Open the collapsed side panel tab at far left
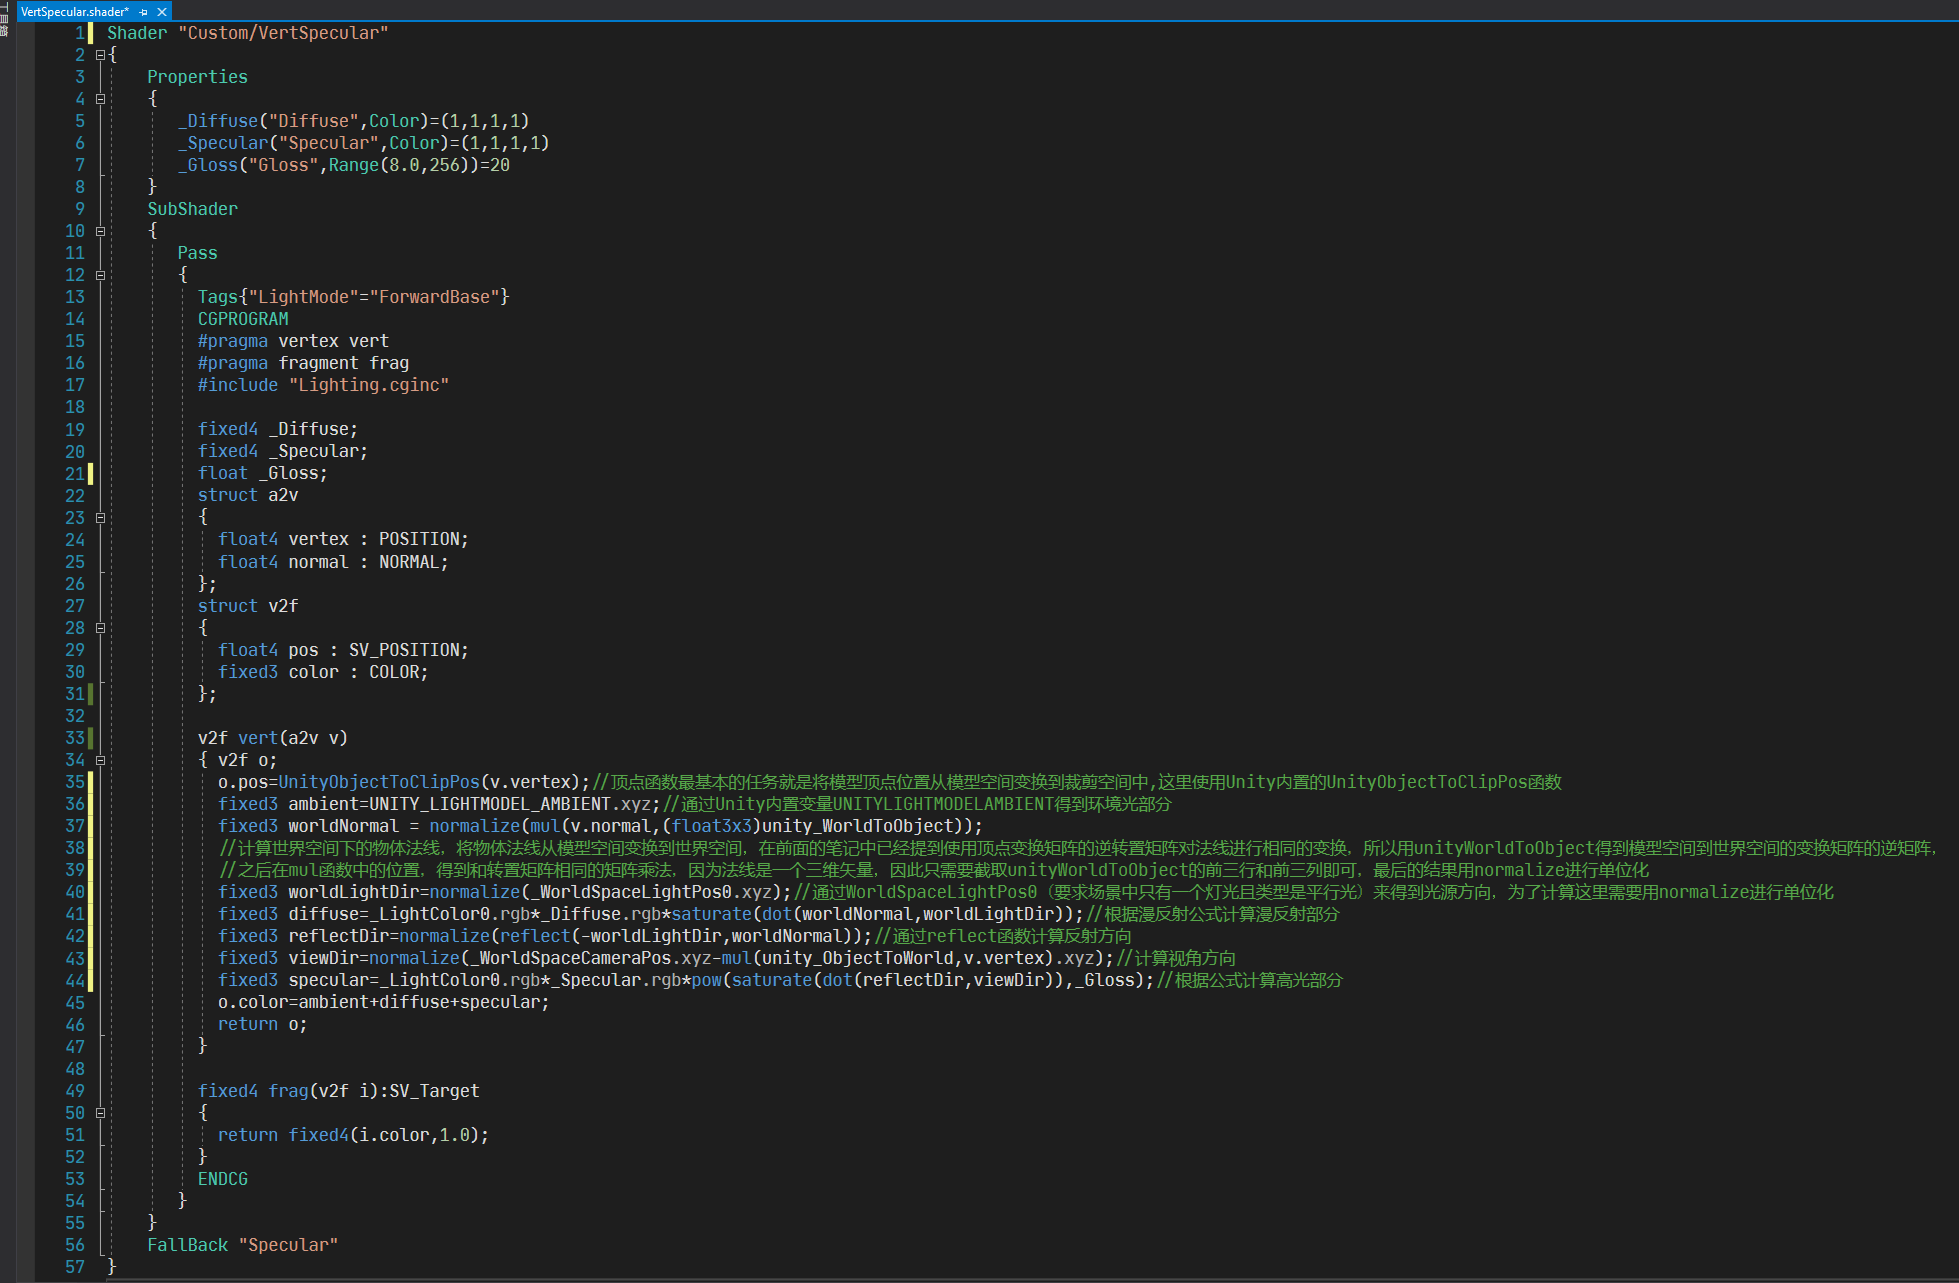 click(x=4, y=20)
